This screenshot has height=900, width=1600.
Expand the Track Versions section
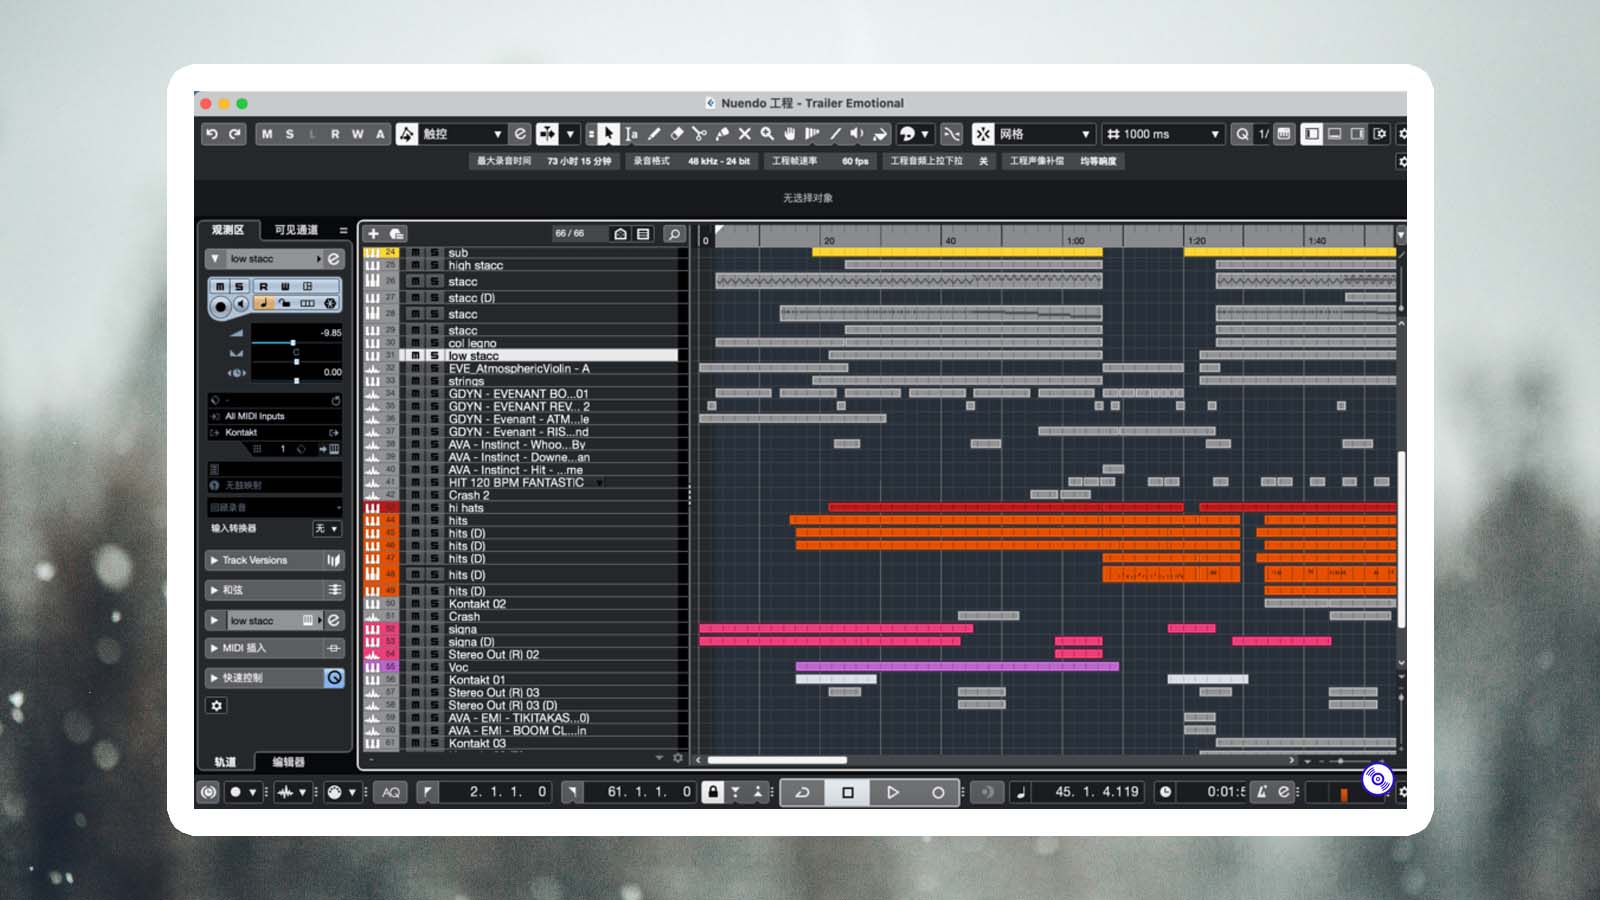coord(274,561)
